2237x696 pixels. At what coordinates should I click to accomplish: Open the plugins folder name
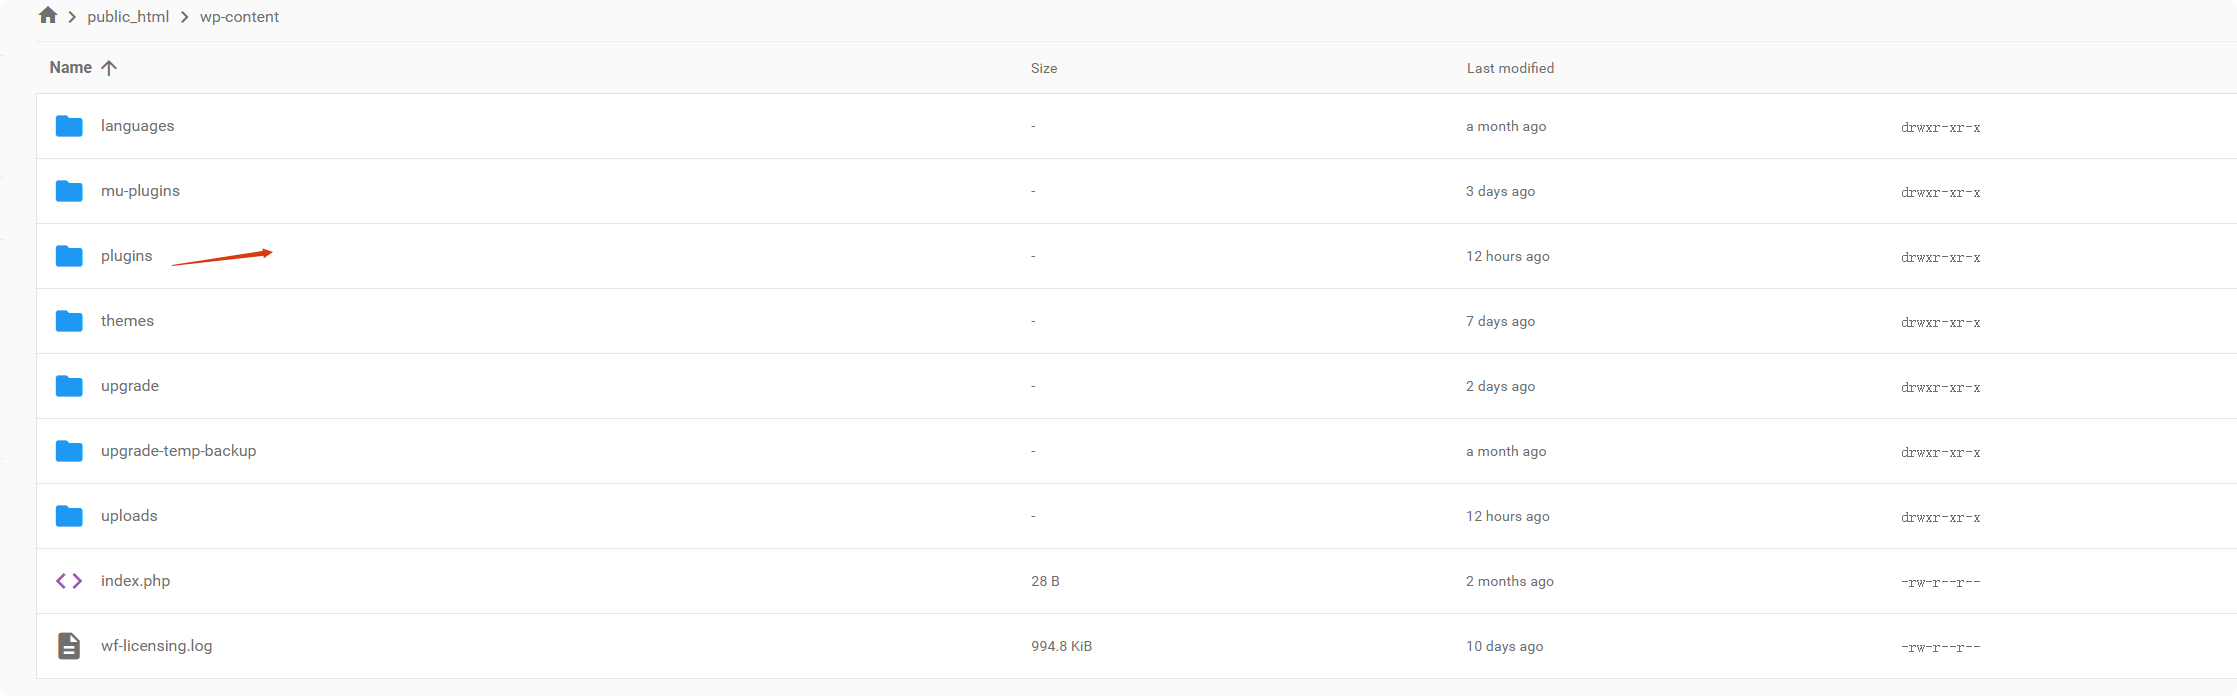point(127,256)
